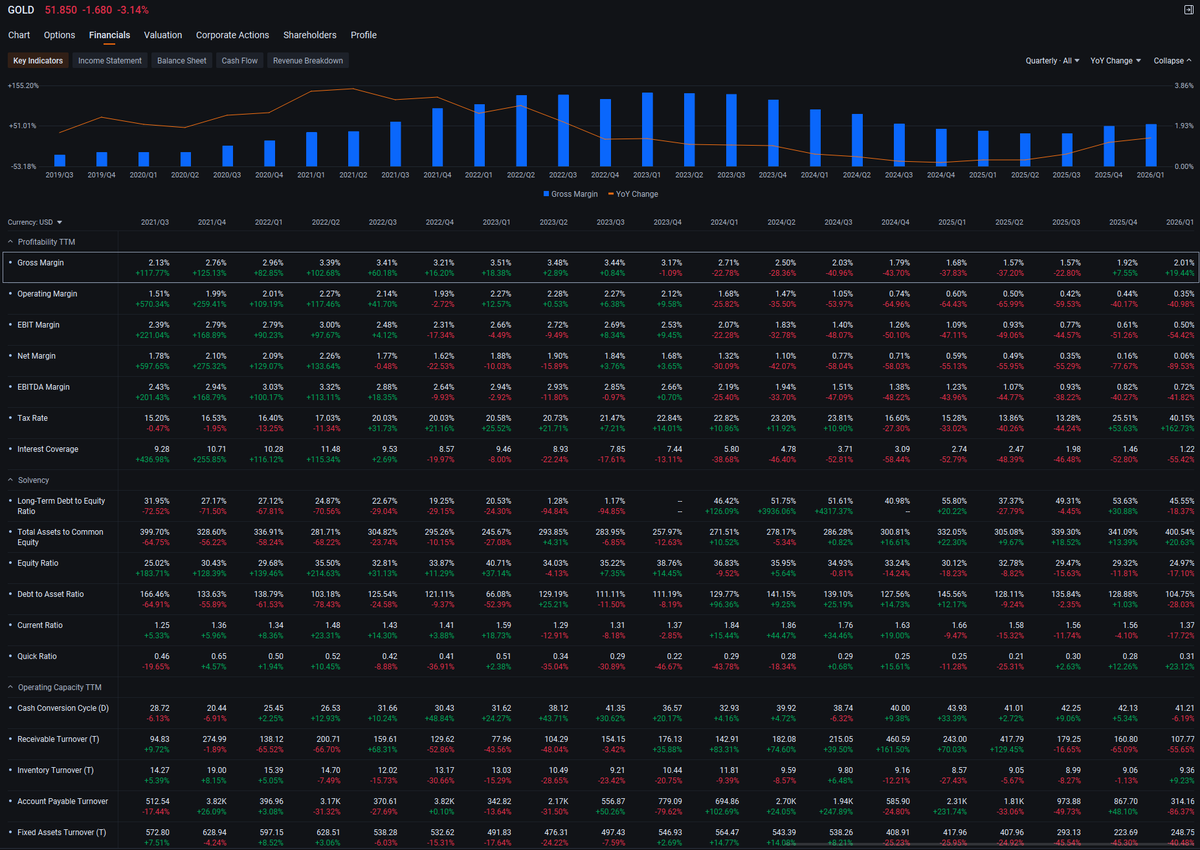1200x850 pixels.
Task: Click the 2026/Q1 bar in the chart
Action: [x=1151, y=145]
